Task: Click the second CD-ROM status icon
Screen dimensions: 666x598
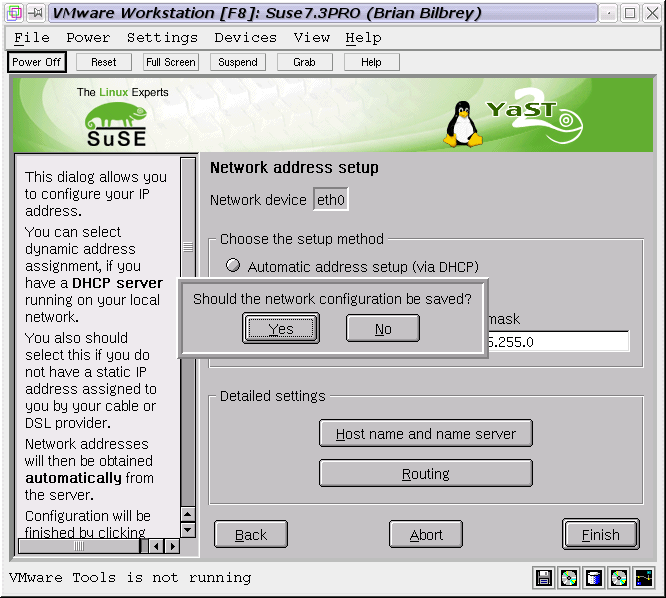Action: point(619,578)
